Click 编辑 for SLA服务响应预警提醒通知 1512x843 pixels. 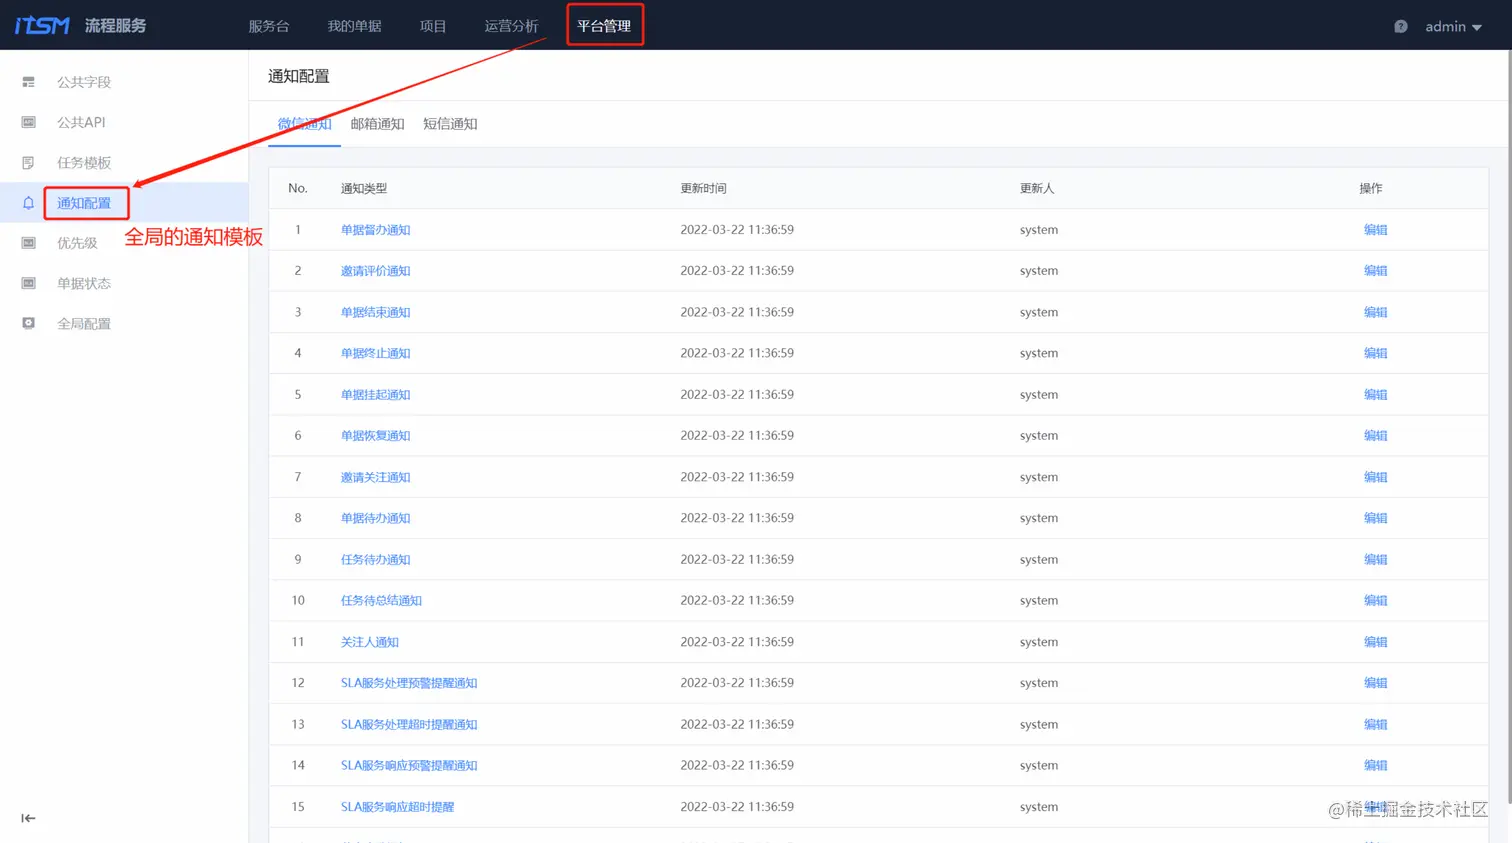tap(1375, 765)
